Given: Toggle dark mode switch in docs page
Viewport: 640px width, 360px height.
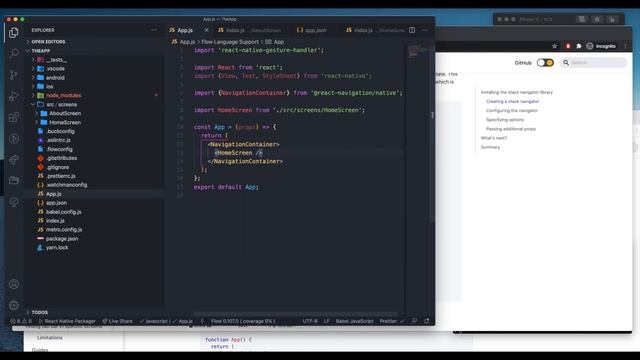Looking at the screenshot, I should coord(545,62).
